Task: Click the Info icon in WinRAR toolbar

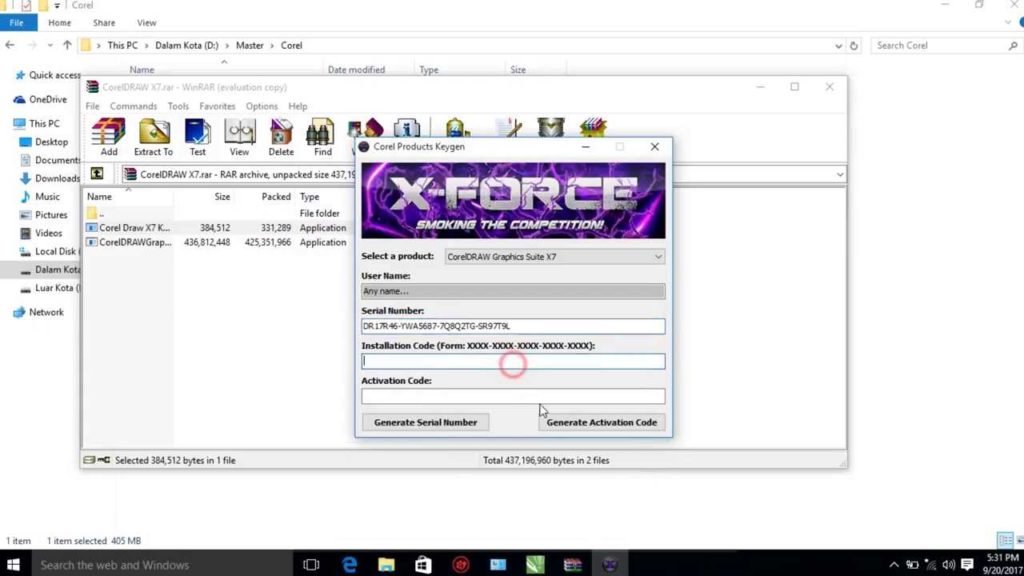Action: coord(406,128)
